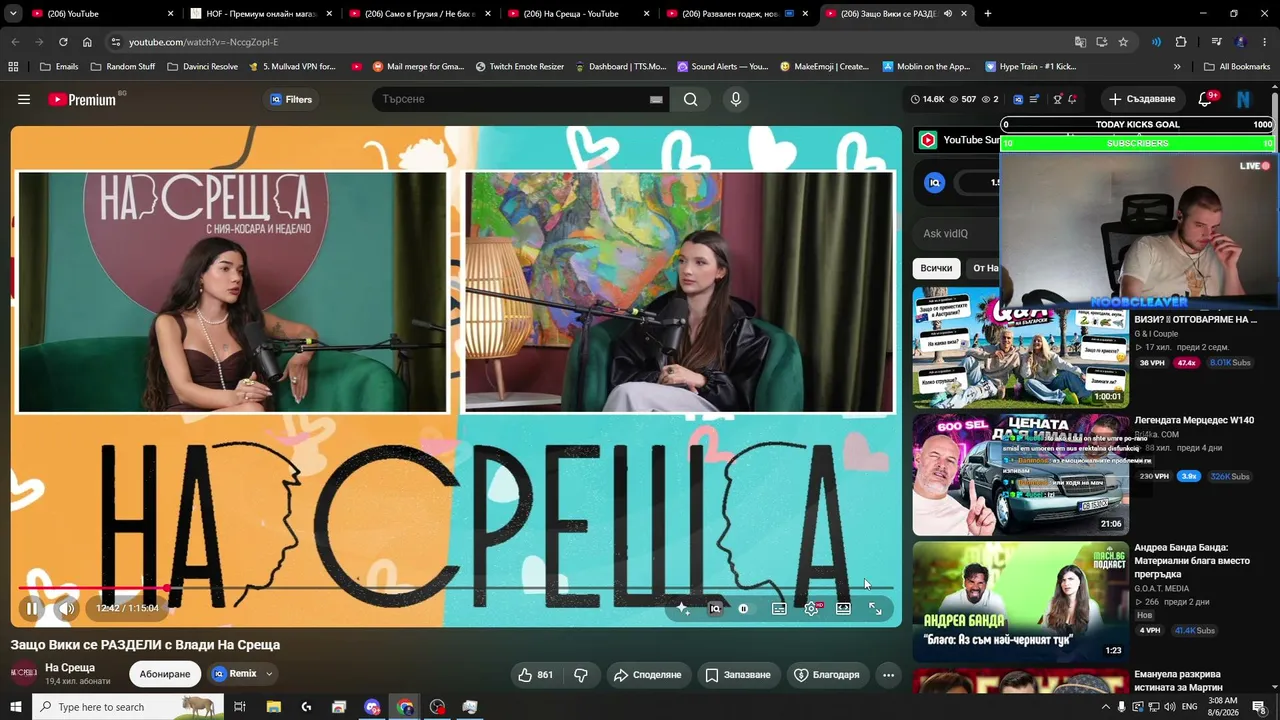Image resolution: width=1280 pixels, height=720 pixels.
Task: Open the All Bookmarks folder
Action: (1237, 67)
